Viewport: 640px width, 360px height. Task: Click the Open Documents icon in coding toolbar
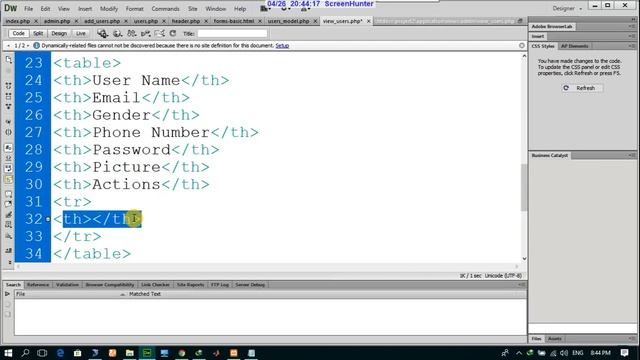[x=9, y=60]
